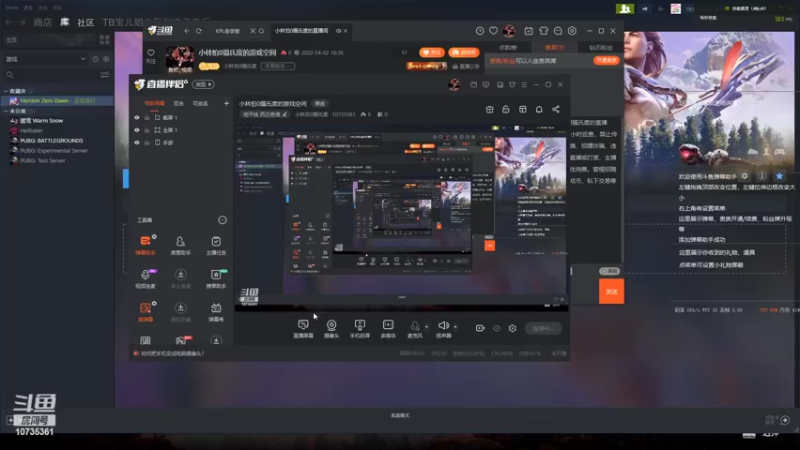Toggle visibility of the third source row
800x450 pixels.
pyautogui.click(x=137, y=143)
